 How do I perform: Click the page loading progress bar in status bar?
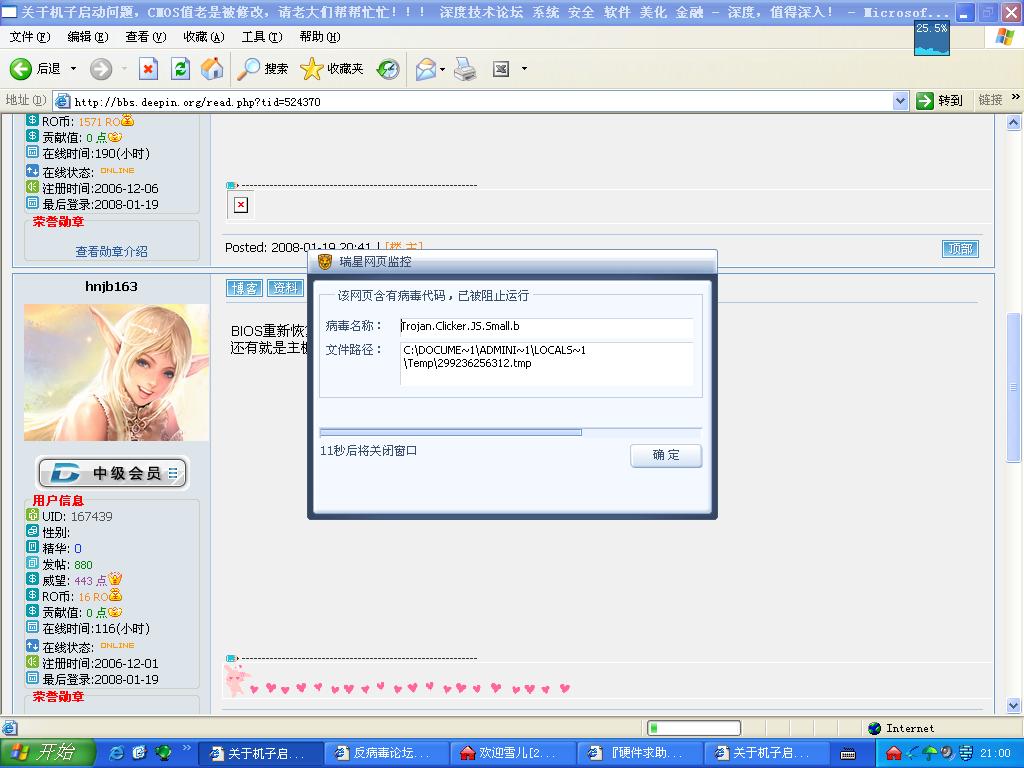[694, 728]
